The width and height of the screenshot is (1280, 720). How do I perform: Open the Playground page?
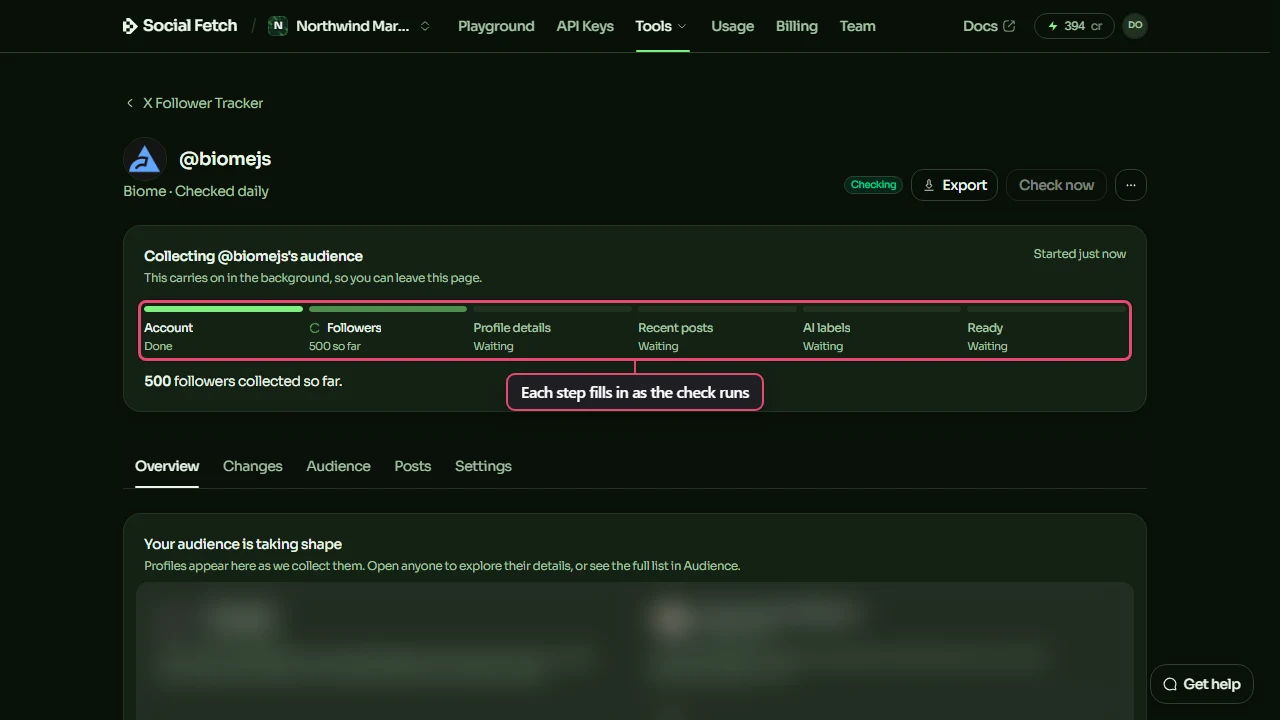[496, 26]
